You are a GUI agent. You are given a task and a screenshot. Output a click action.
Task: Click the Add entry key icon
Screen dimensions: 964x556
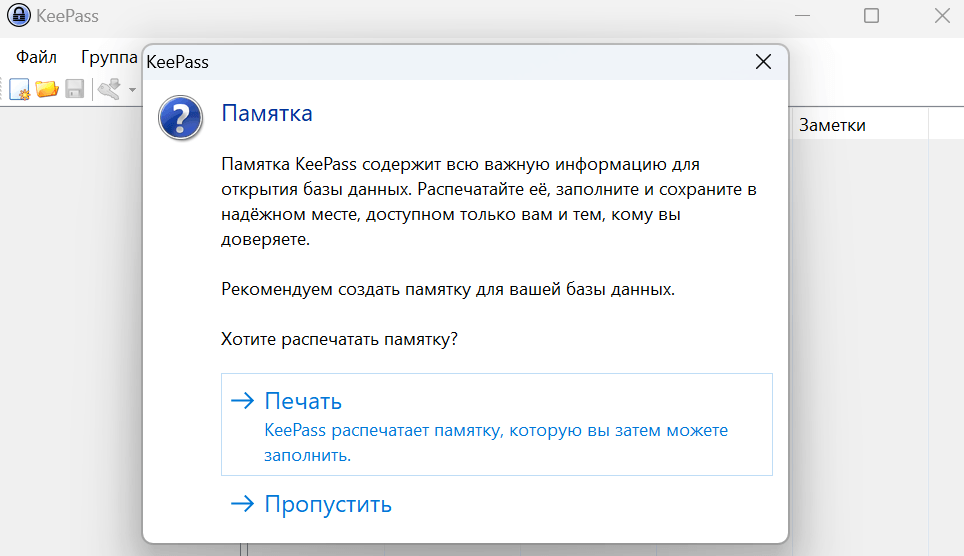110,89
